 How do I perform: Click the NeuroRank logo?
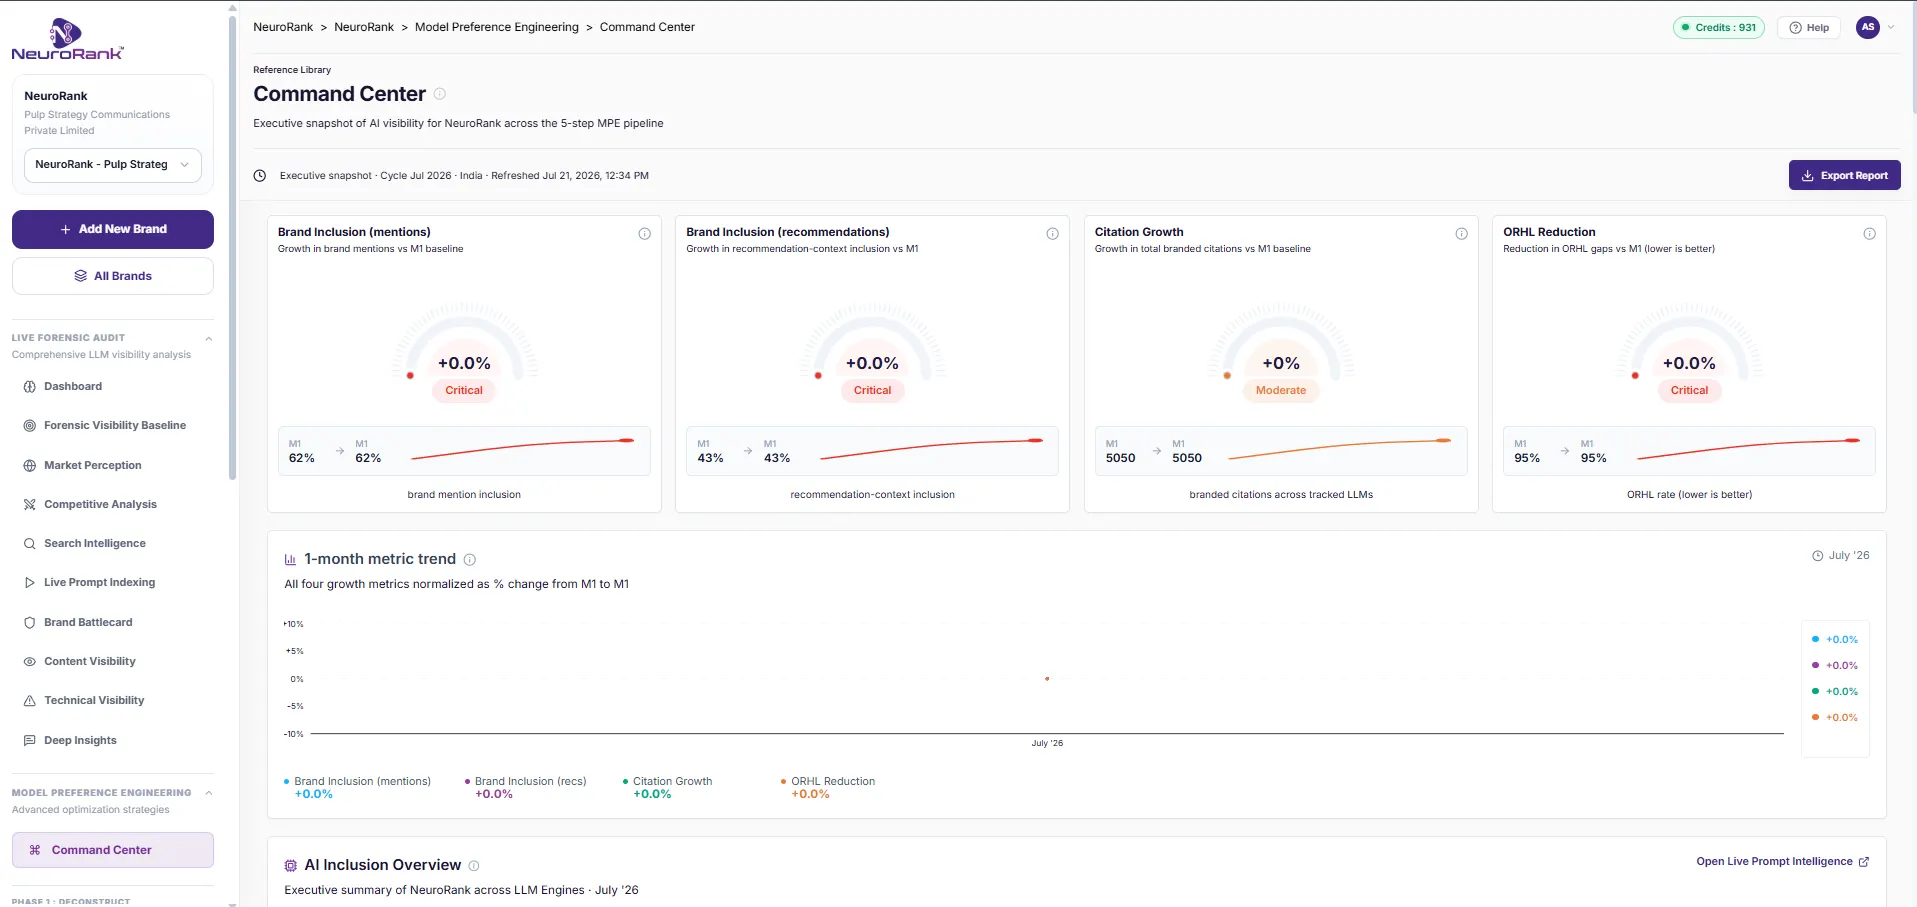point(67,40)
